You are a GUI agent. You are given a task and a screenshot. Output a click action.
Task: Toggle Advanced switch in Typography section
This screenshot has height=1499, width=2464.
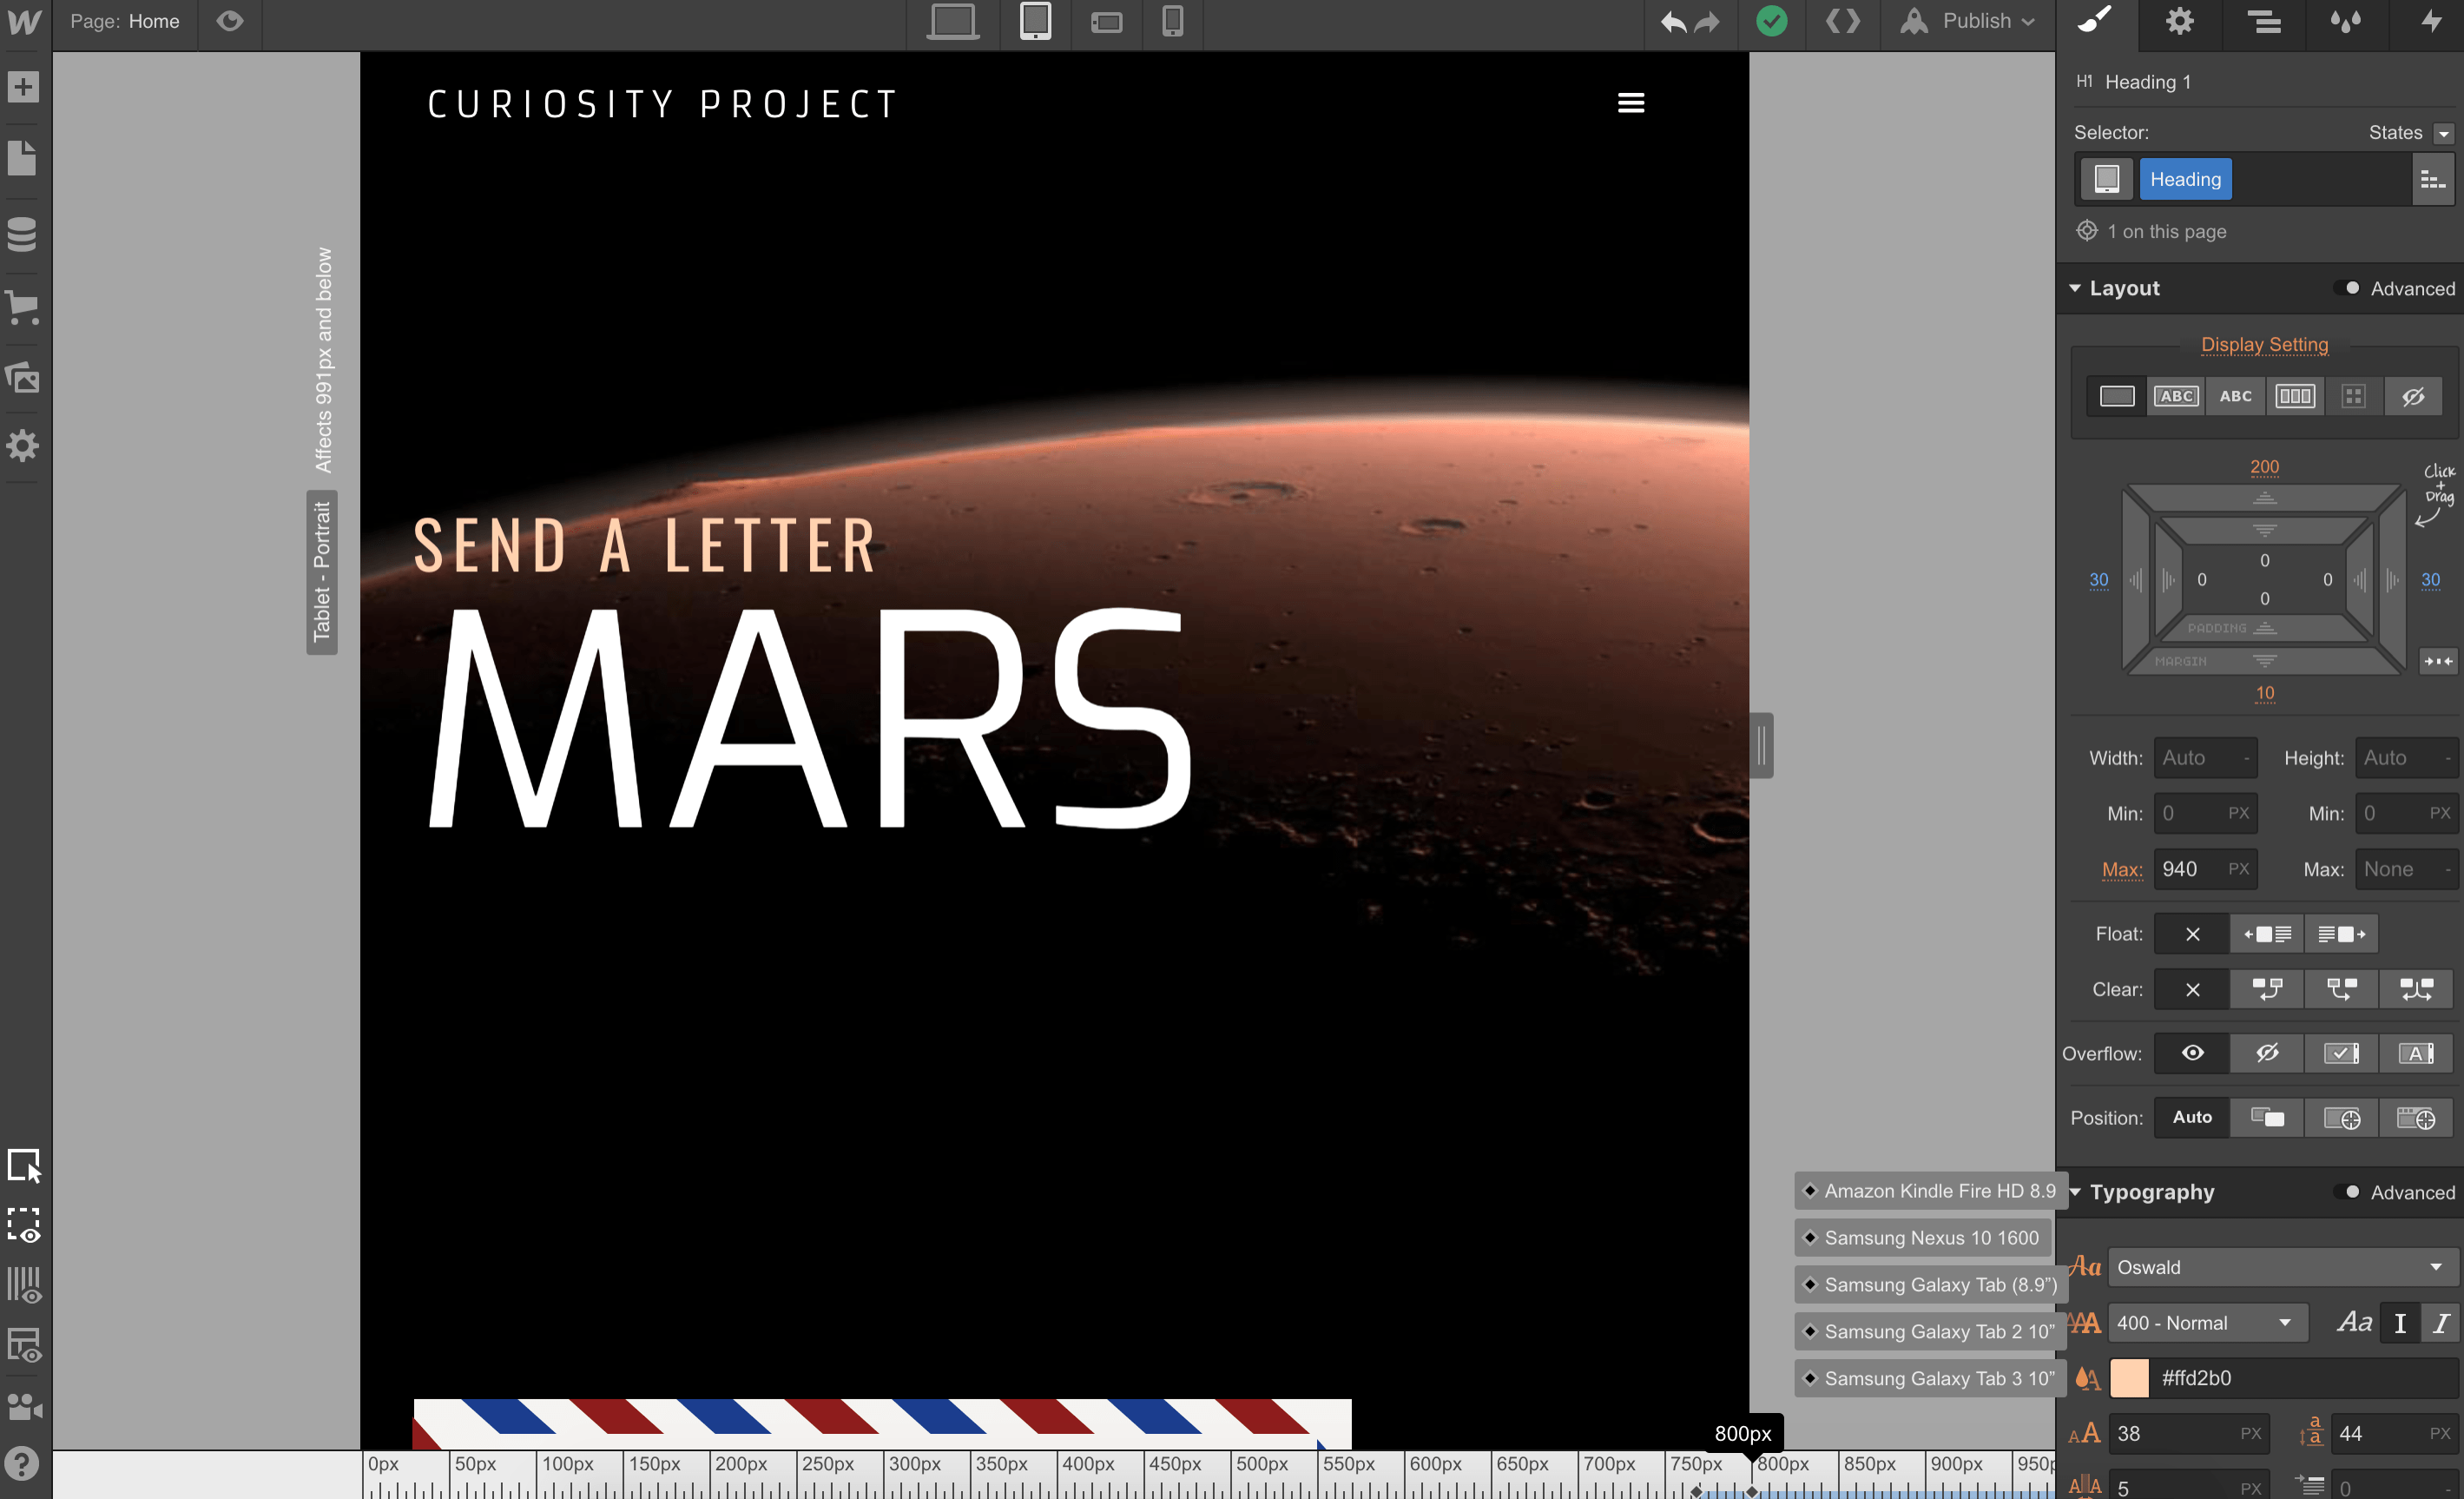tap(2348, 1192)
